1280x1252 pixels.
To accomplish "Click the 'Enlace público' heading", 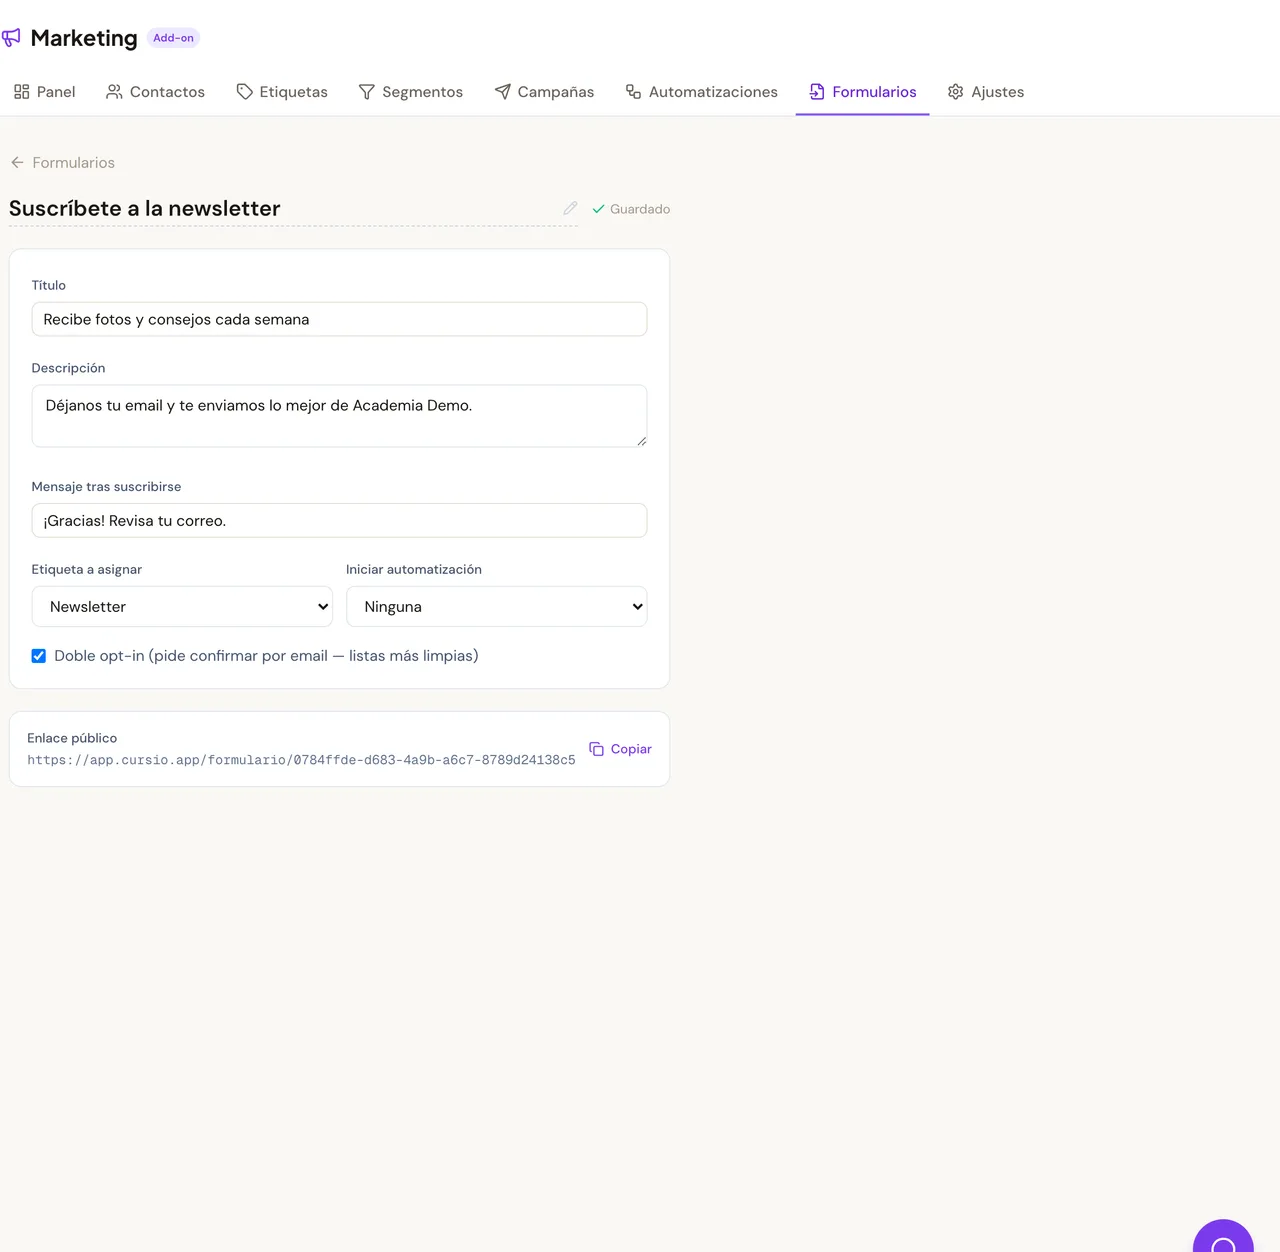I will (x=72, y=738).
